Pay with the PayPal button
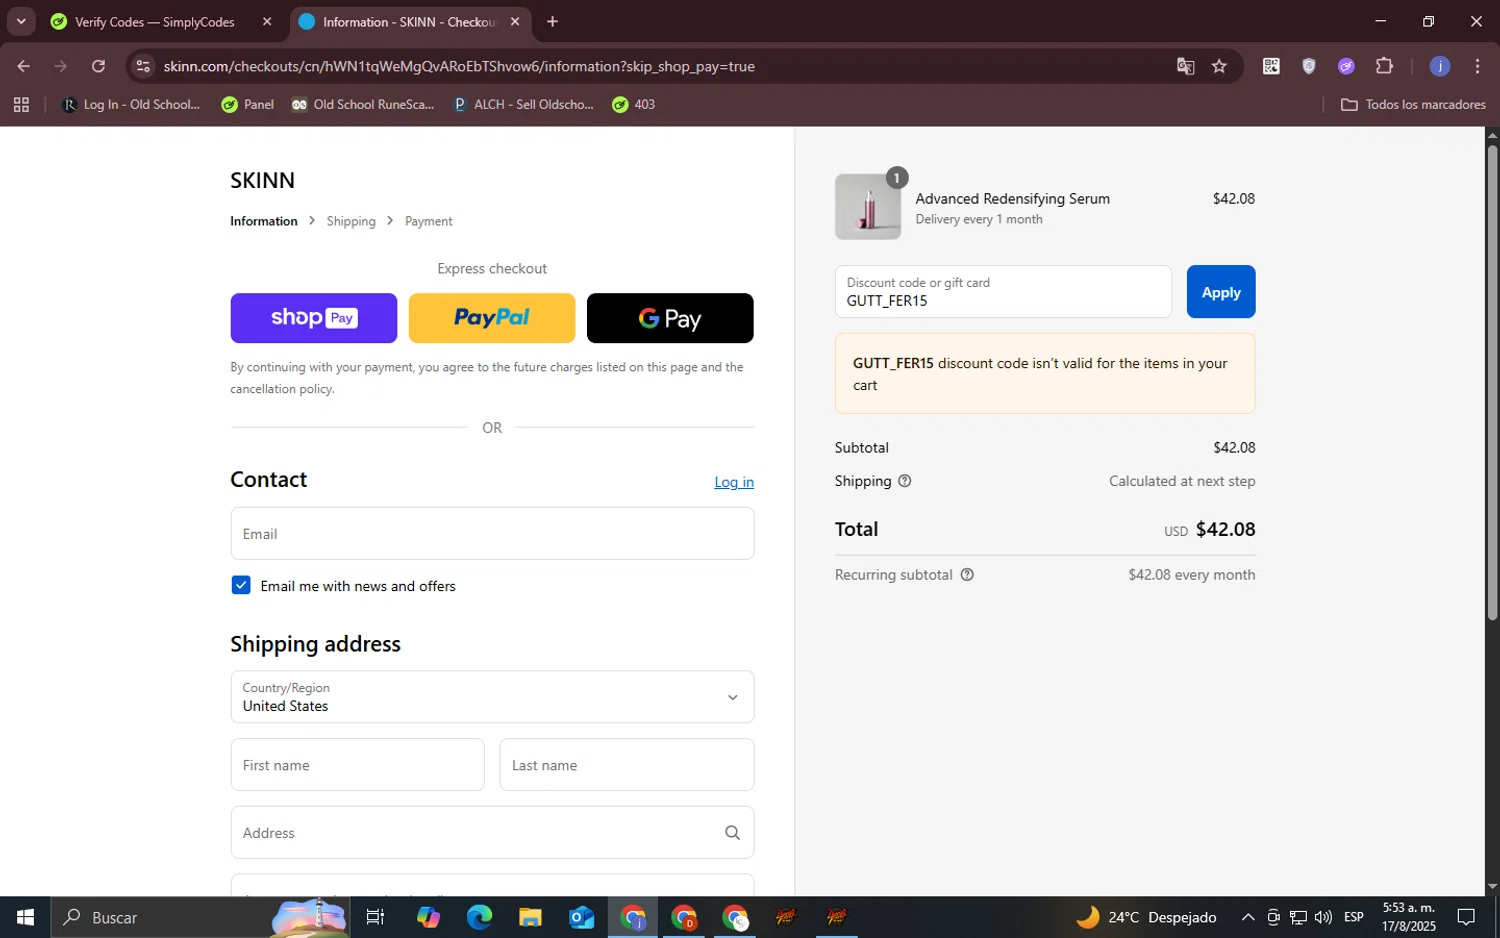The height and width of the screenshot is (938, 1500). (x=492, y=318)
